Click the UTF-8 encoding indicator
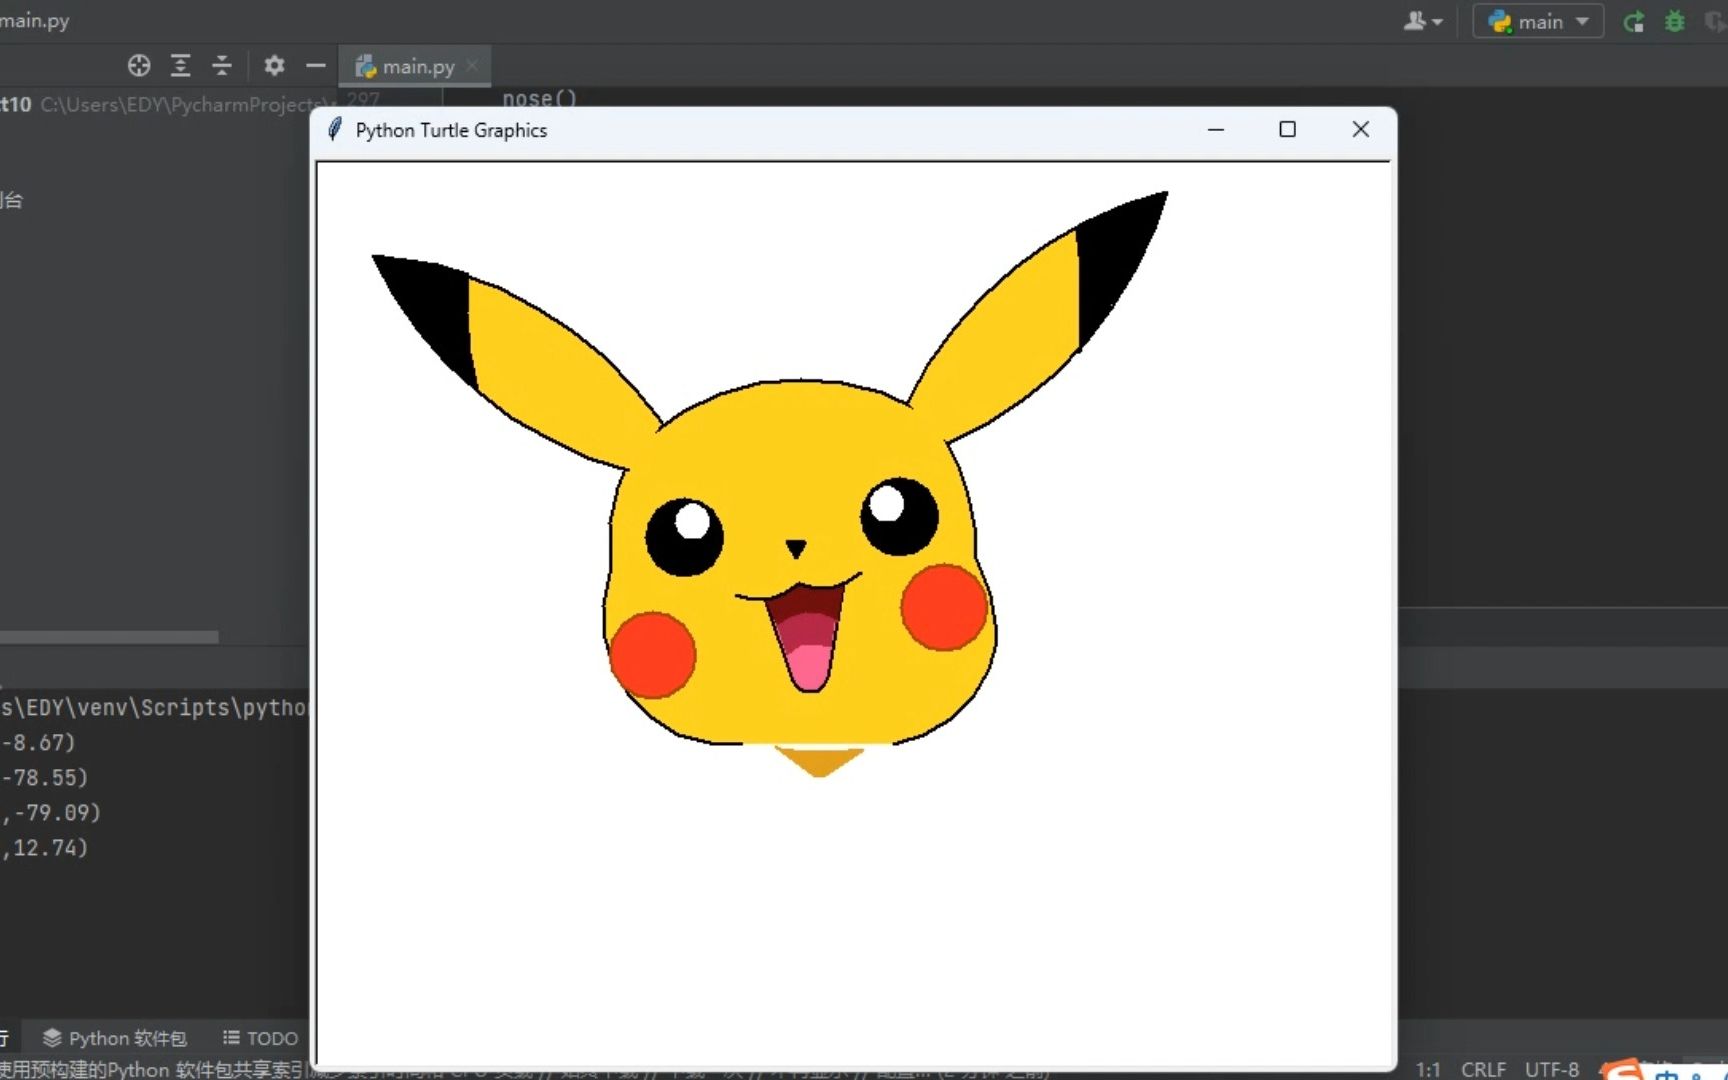The height and width of the screenshot is (1080, 1728). click(x=1551, y=1069)
